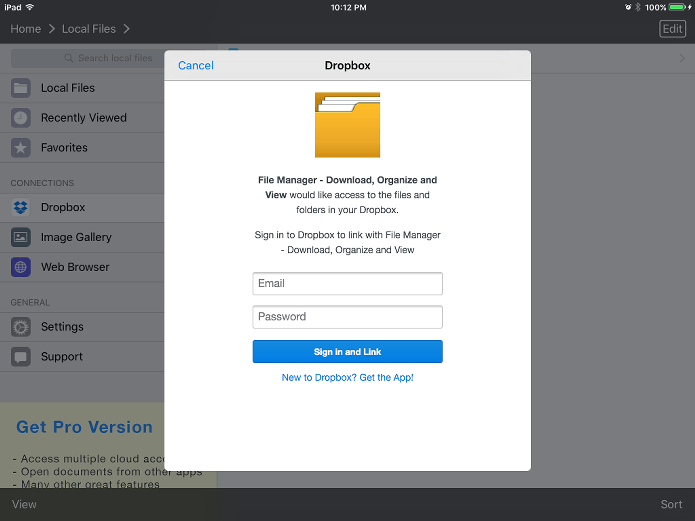Viewport: 695px width, 521px height.
Task: Click the Web Browser globe icon
Action: point(20,267)
